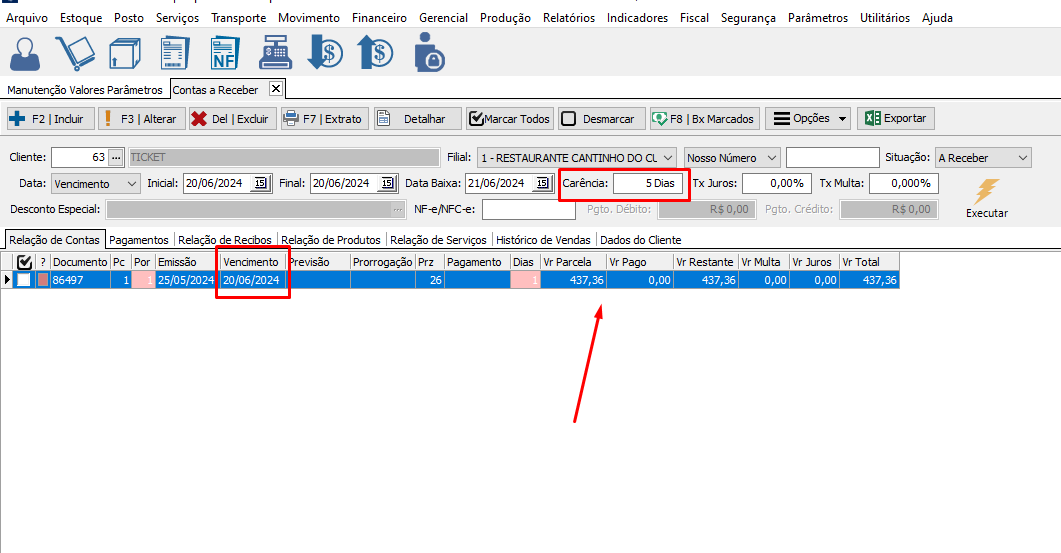The width and height of the screenshot is (1061, 553).
Task: Click the Marcar Todos checkbox button
Action: [509, 119]
